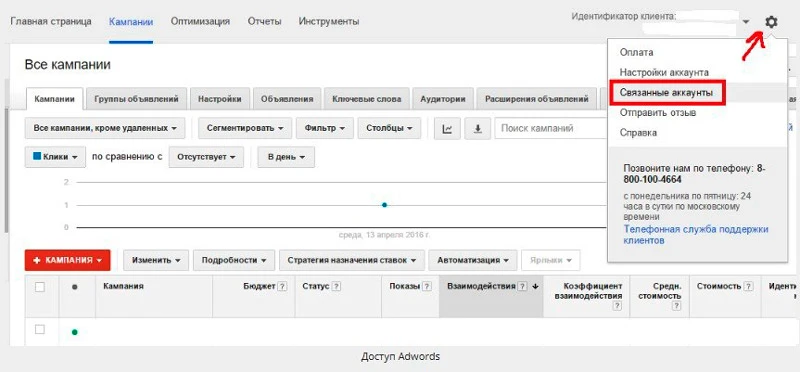
Task: Switch to Группы объявлений tab
Action: click(136, 99)
